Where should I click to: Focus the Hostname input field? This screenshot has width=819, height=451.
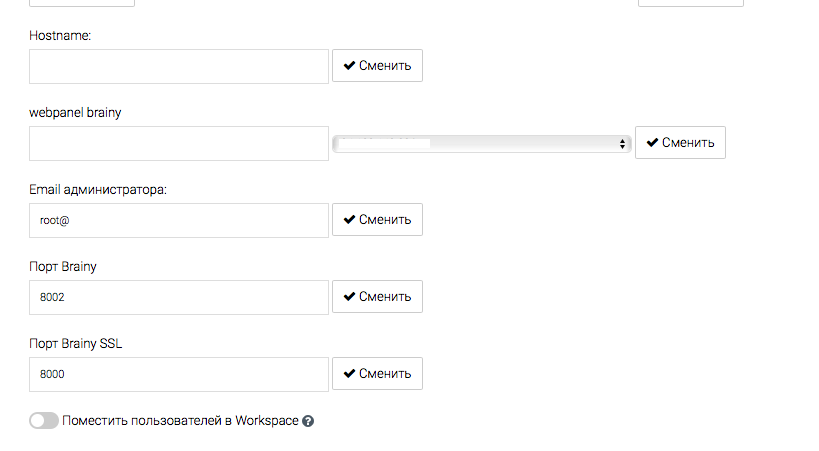(179, 66)
